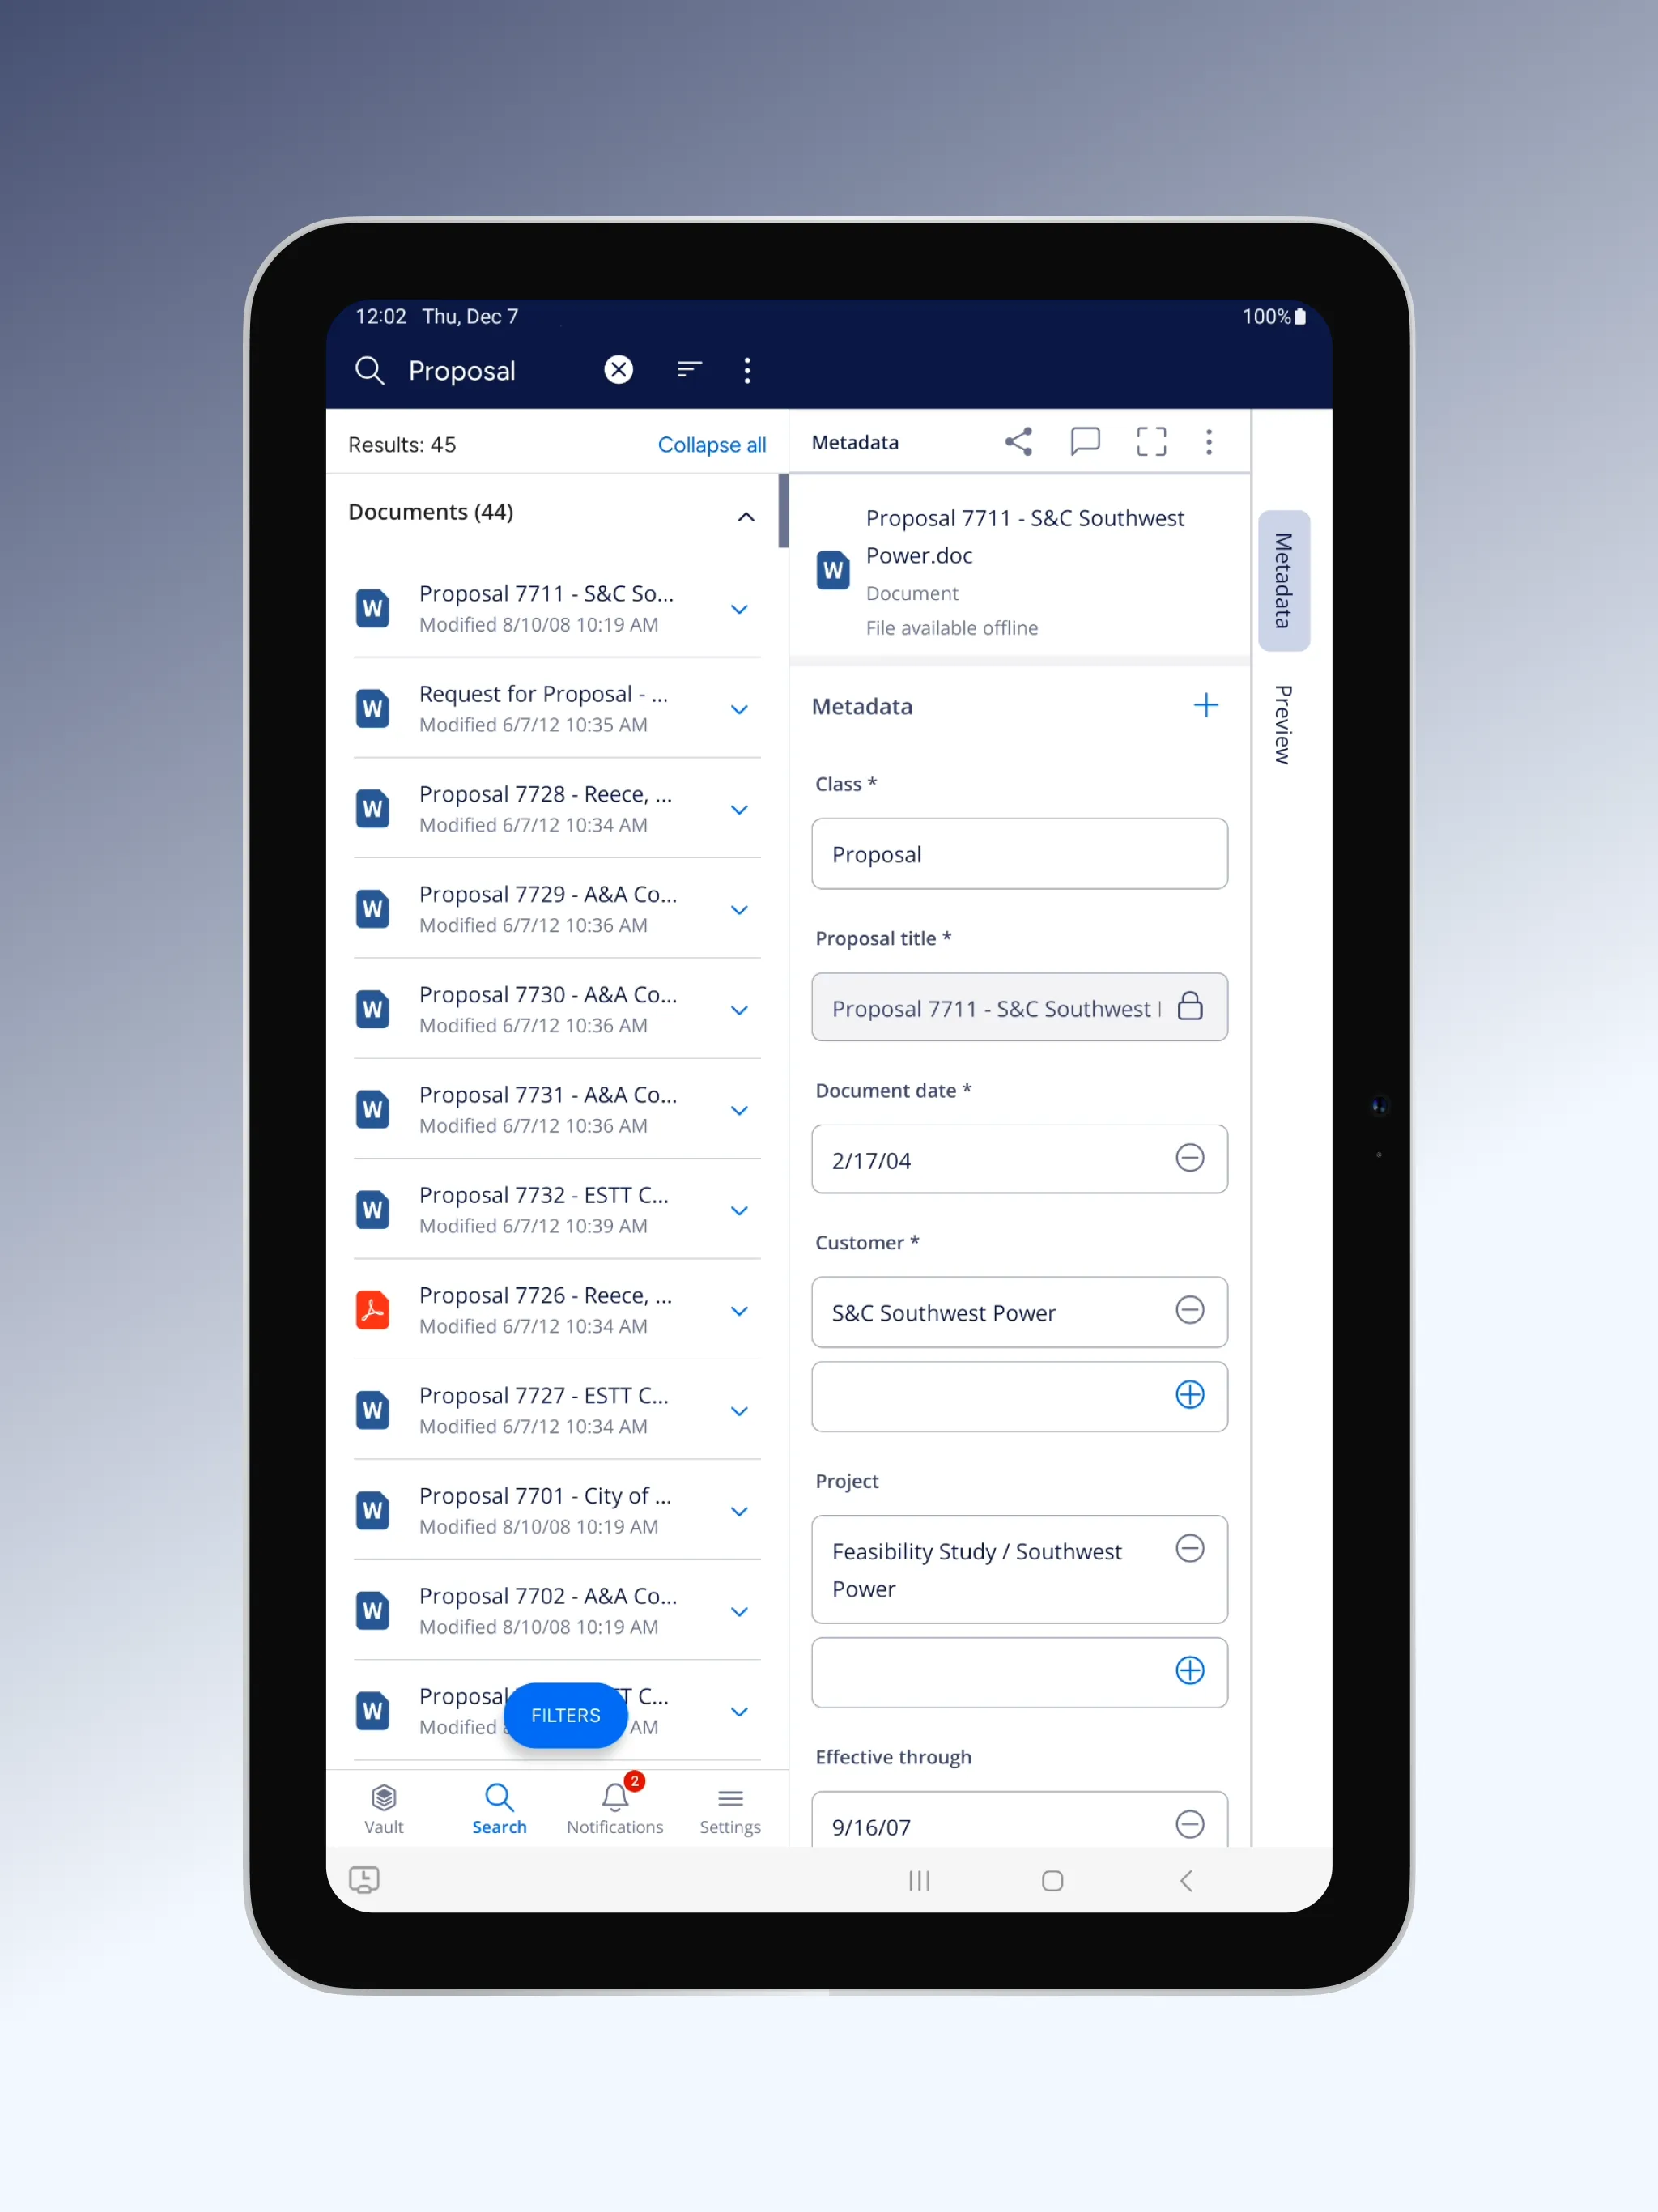Image resolution: width=1658 pixels, height=2212 pixels.
Task: Click the Proposal title input field
Action: [1018, 1006]
